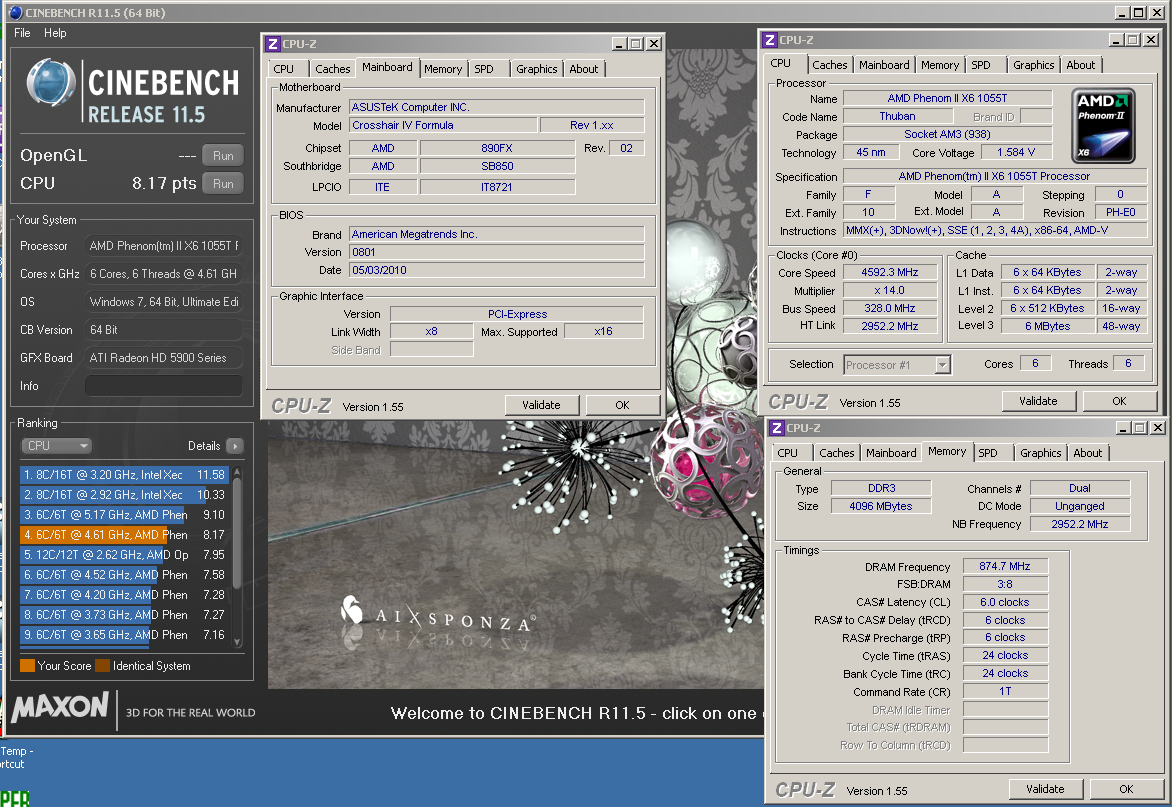Click the ranking list scroll up arrow
Screen dimensions: 1172x807
point(238,471)
